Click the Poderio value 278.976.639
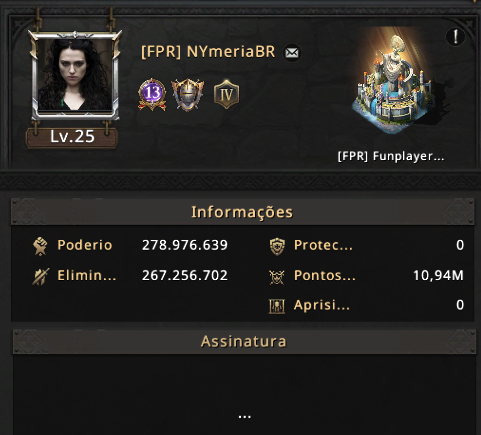The width and height of the screenshot is (481, 435). tap(185, 245)
